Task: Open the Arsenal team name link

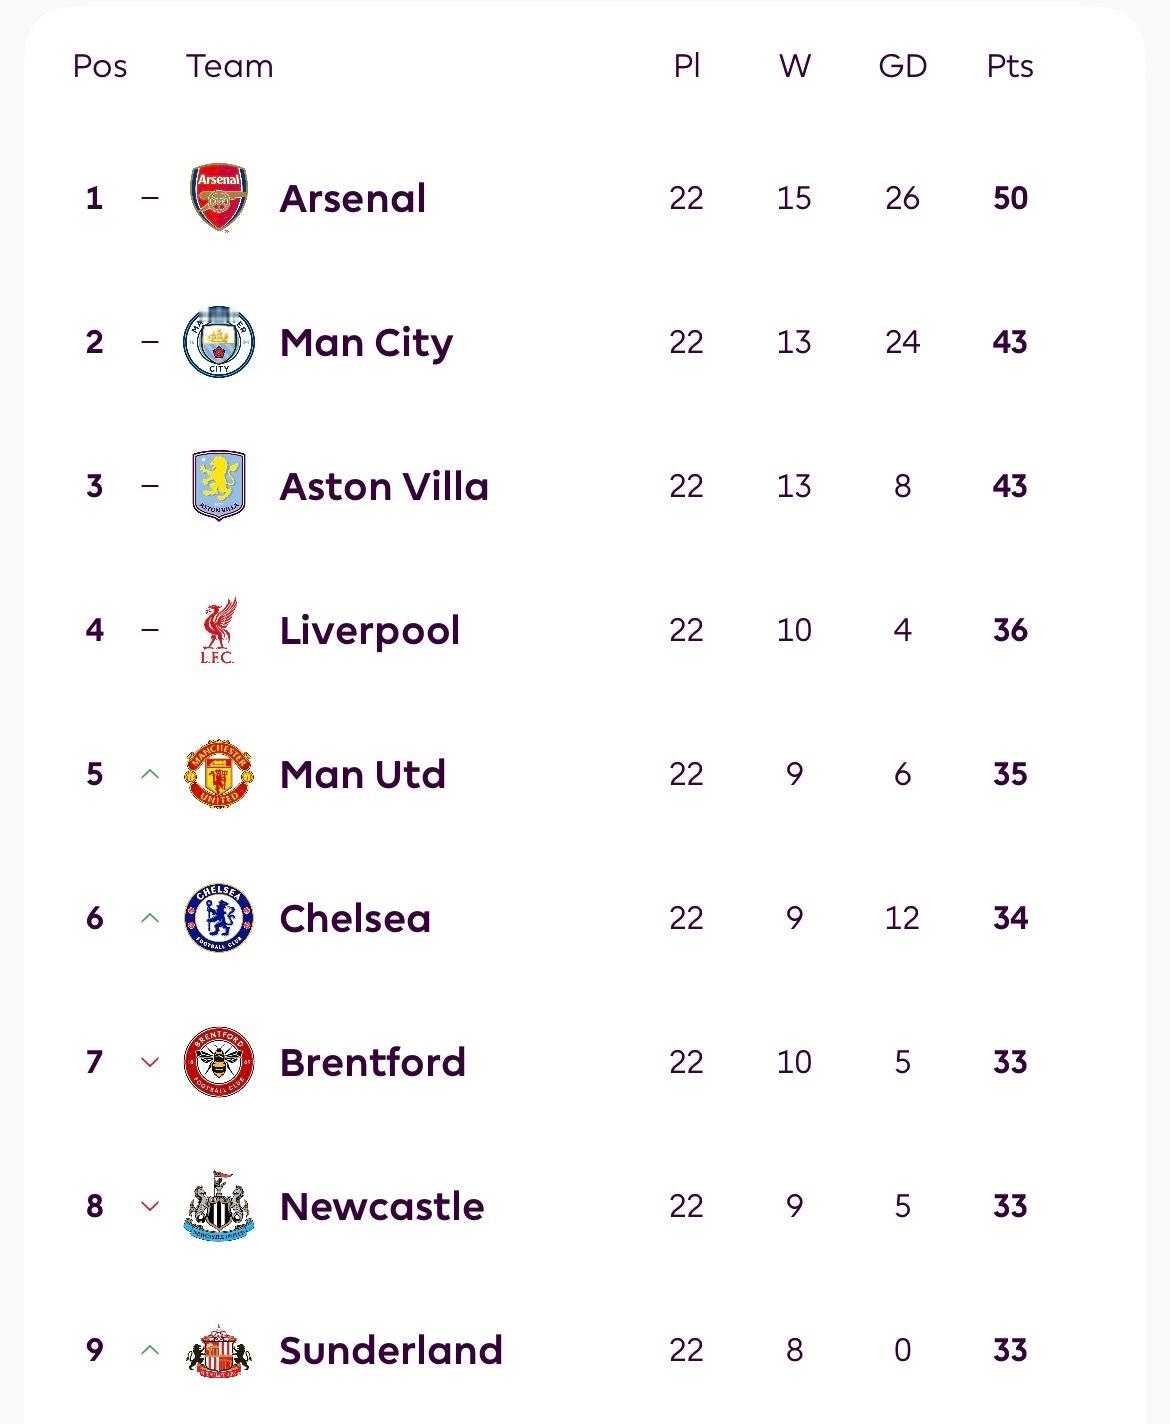Action: pyautogui.click(x=353, y=198)
